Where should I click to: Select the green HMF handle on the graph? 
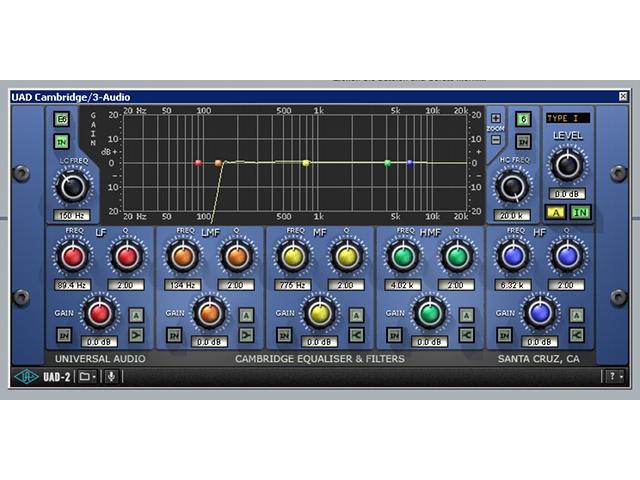coord(388,163)
